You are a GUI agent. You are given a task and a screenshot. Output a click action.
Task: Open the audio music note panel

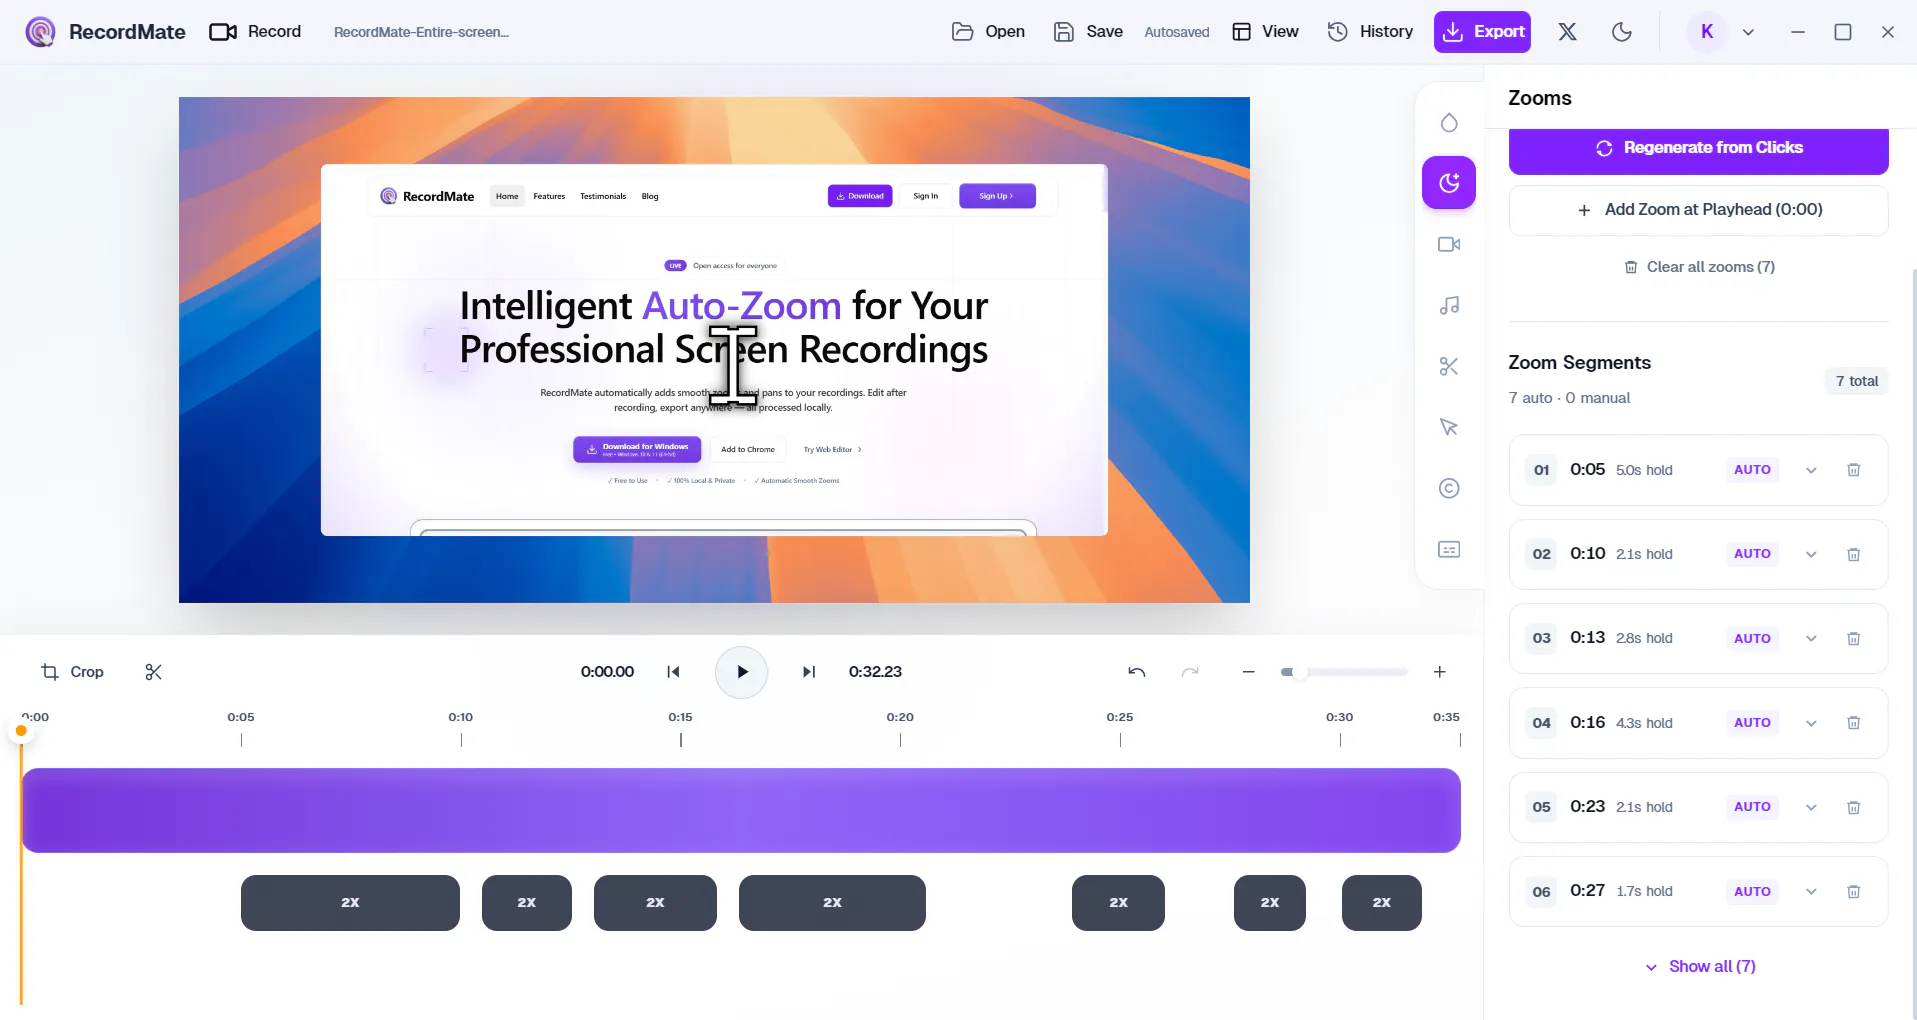pos(1449,305)
